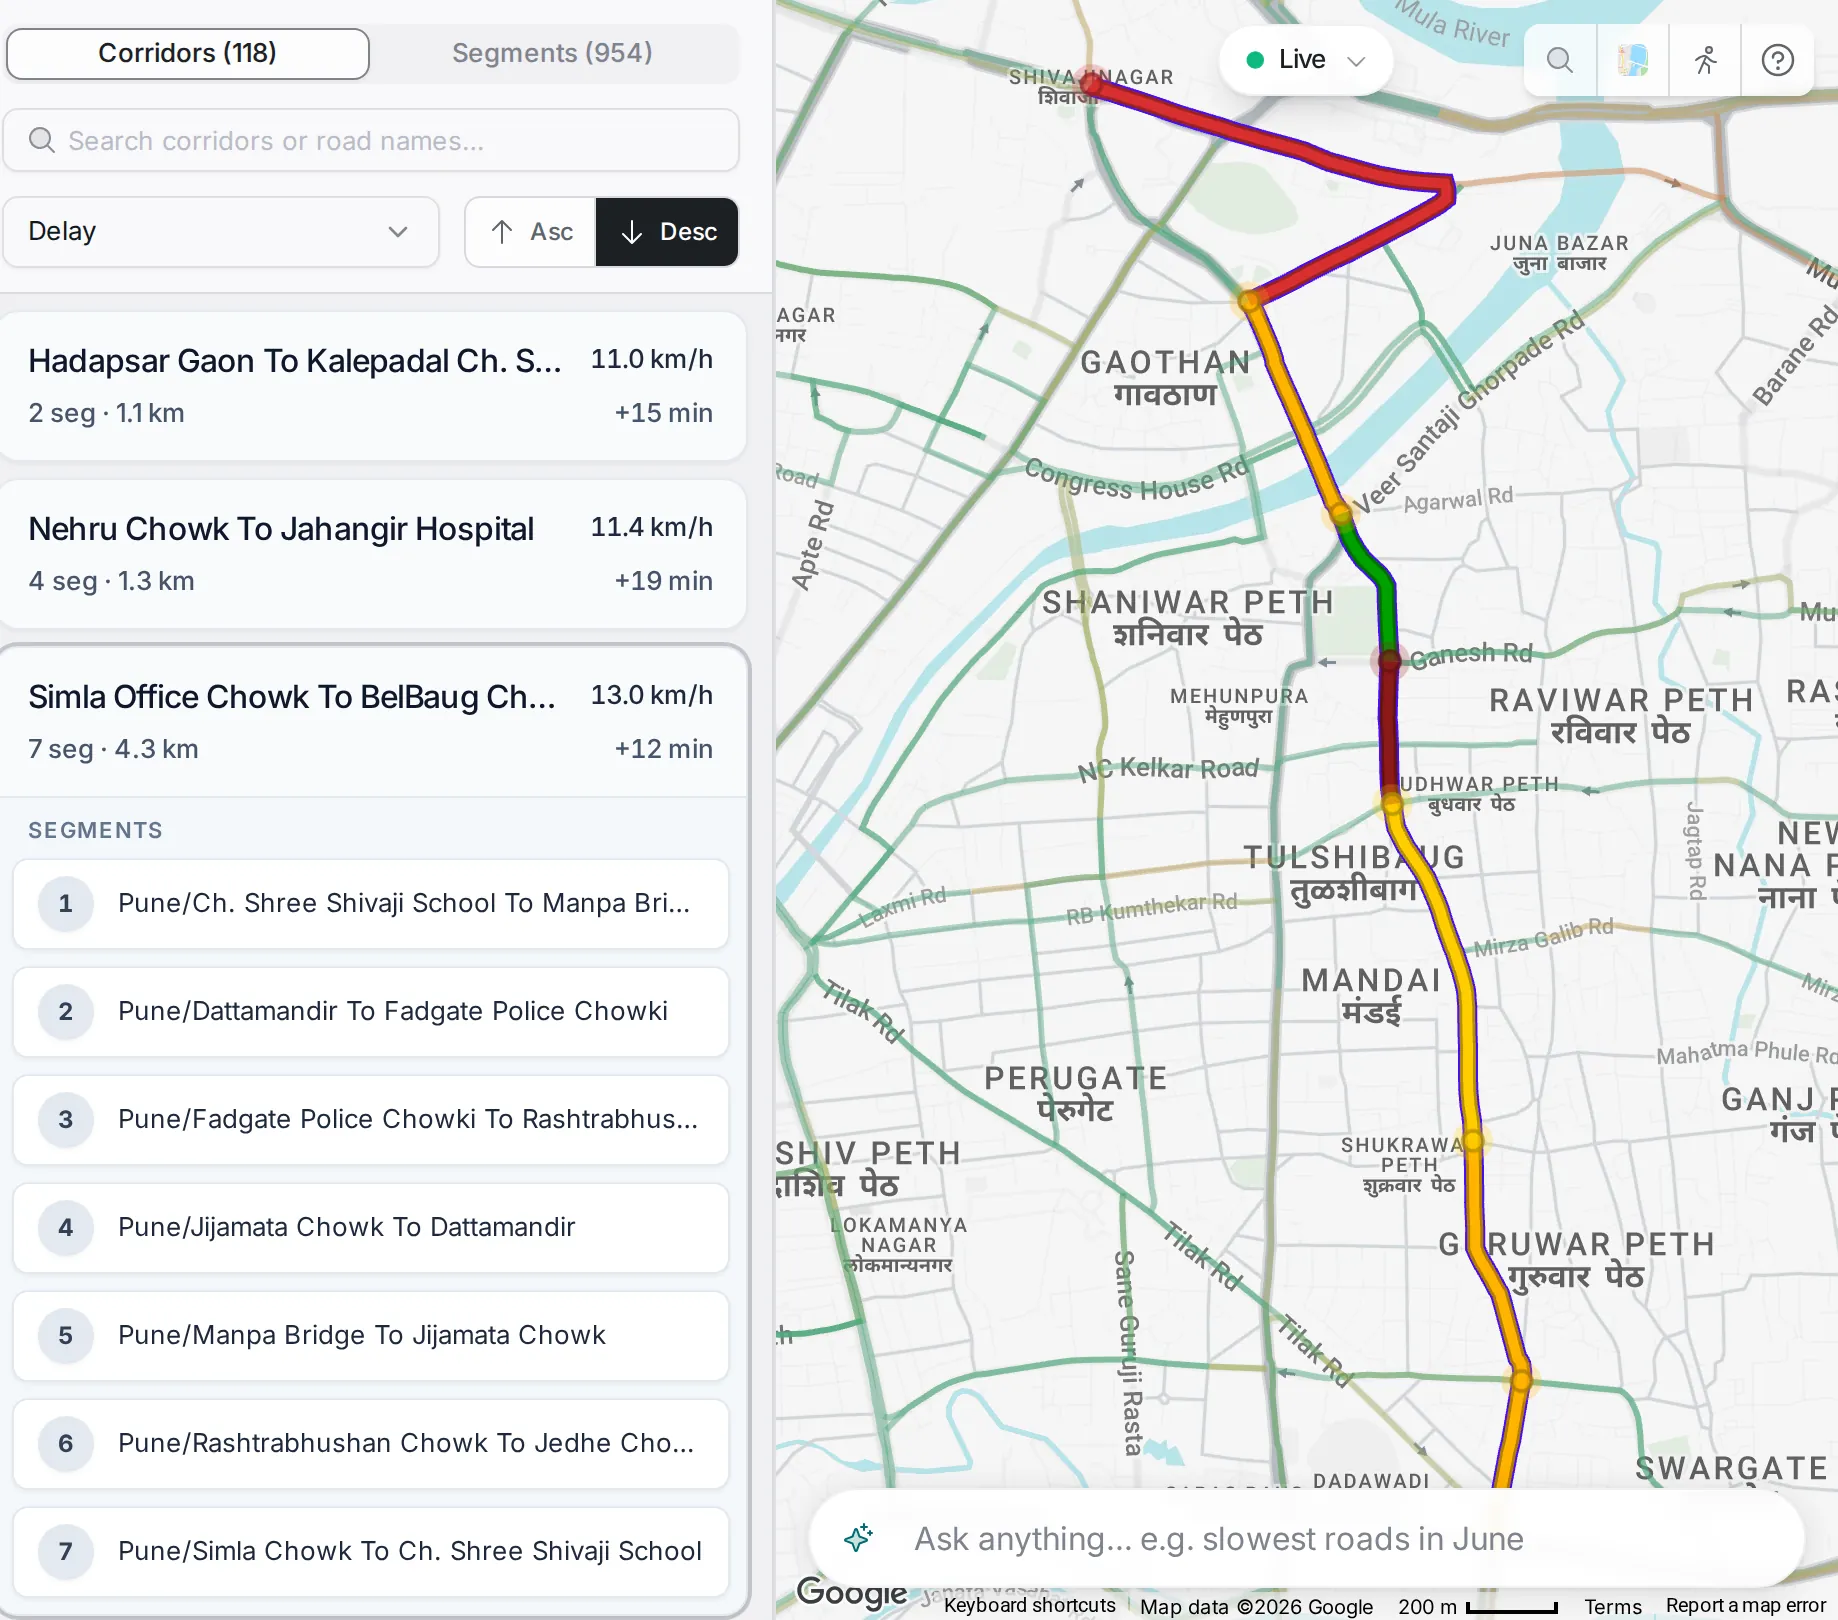The width and height of the screenshot is (1838, 1620).
Task: Collapse the Simla Office Chowk To BelBaug corridor
Action: click(x=371, y=722)
